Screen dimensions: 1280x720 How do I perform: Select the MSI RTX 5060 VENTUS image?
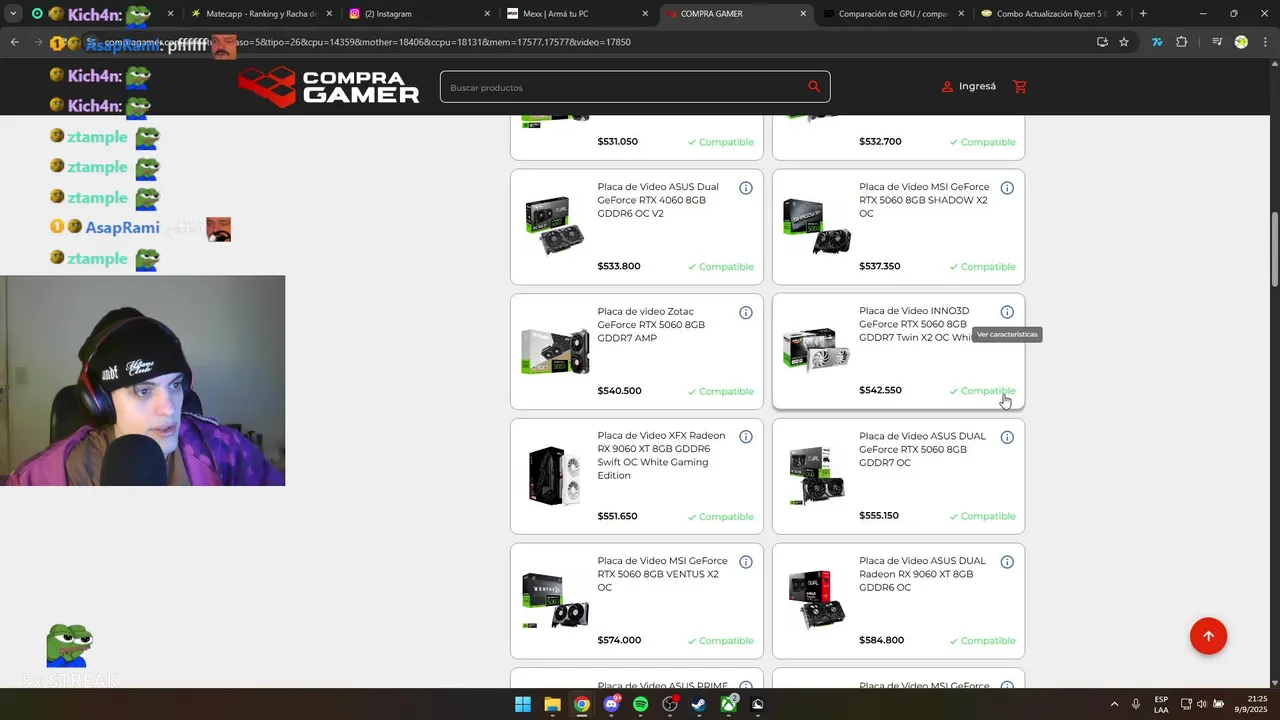point(555,600)
